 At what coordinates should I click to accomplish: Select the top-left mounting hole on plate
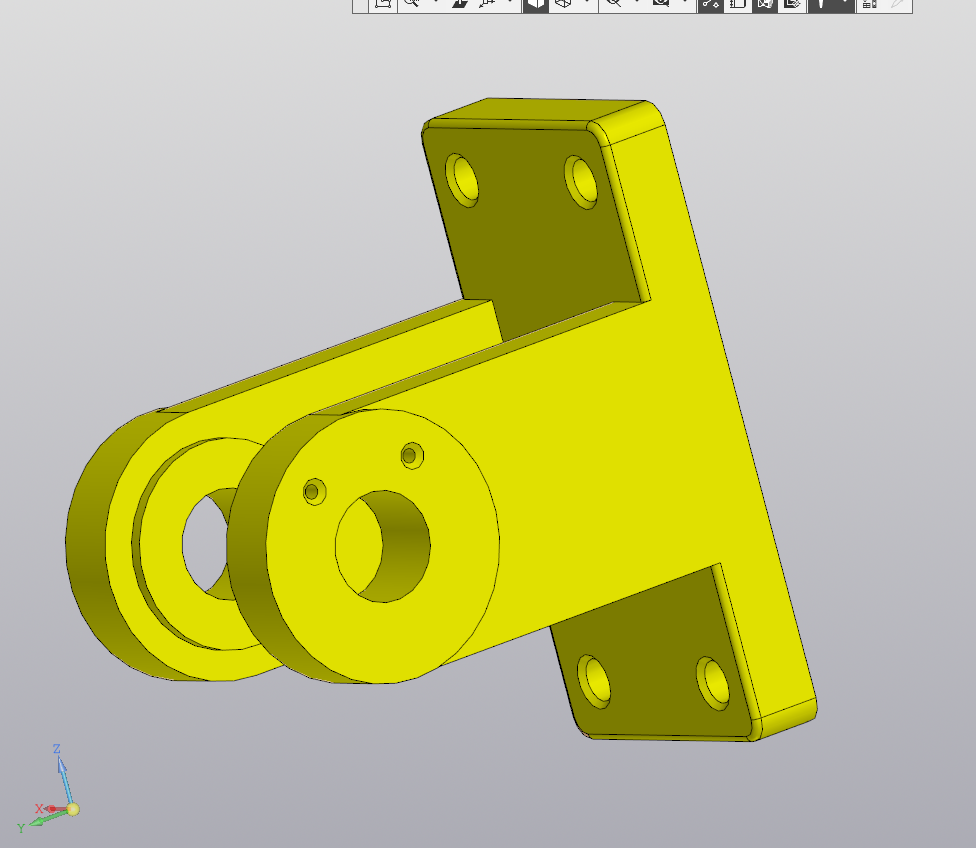point(463,179)
